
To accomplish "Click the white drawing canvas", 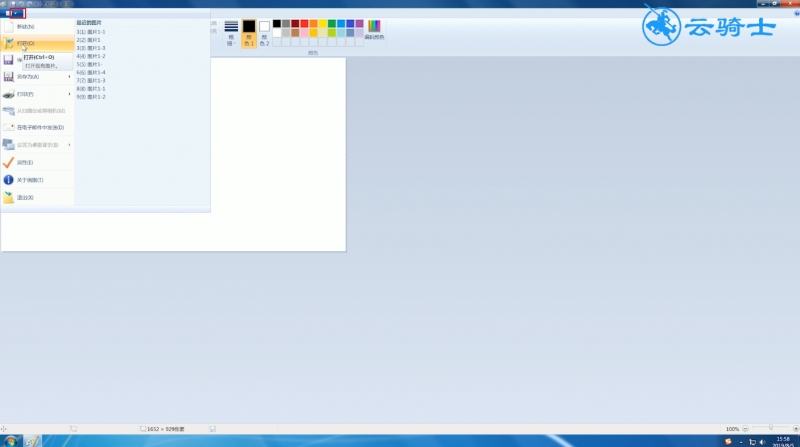I will [278, 155].
